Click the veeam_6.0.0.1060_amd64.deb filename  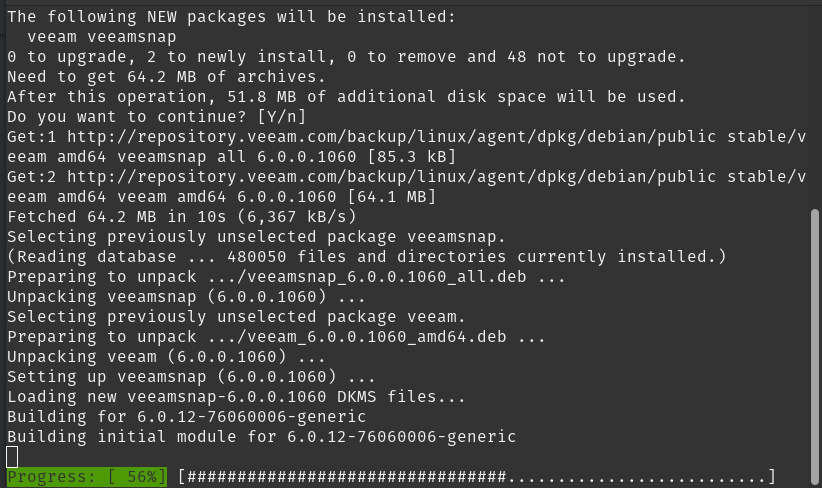point(376,337)
